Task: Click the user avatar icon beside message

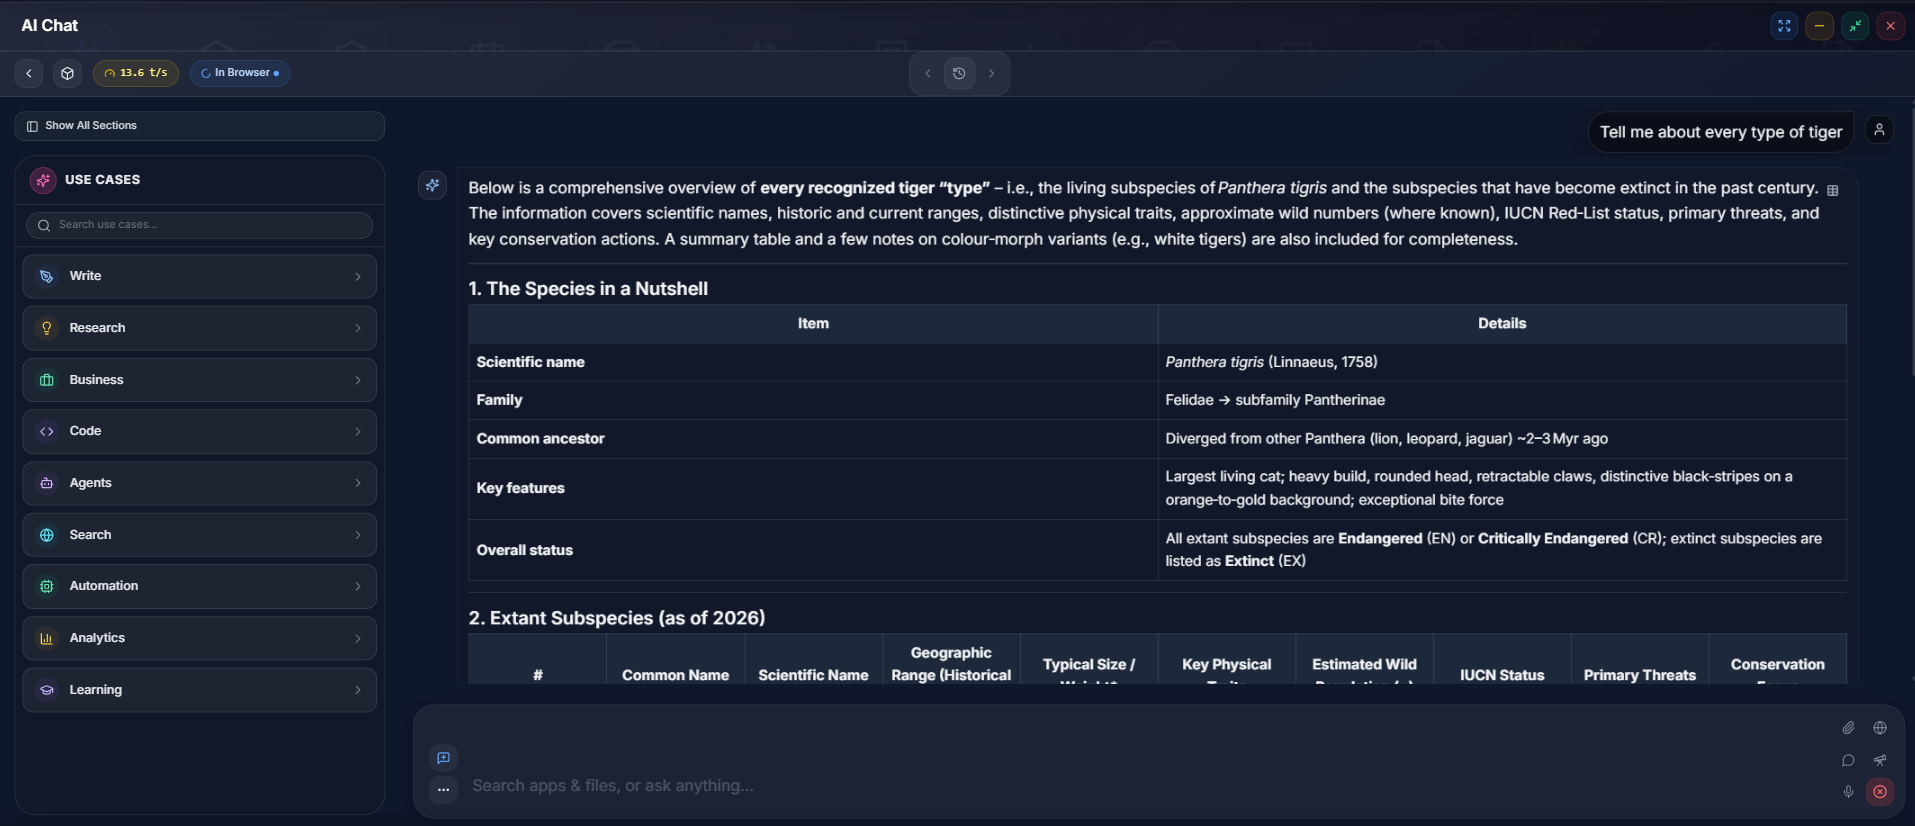Action: (1879, 130)
